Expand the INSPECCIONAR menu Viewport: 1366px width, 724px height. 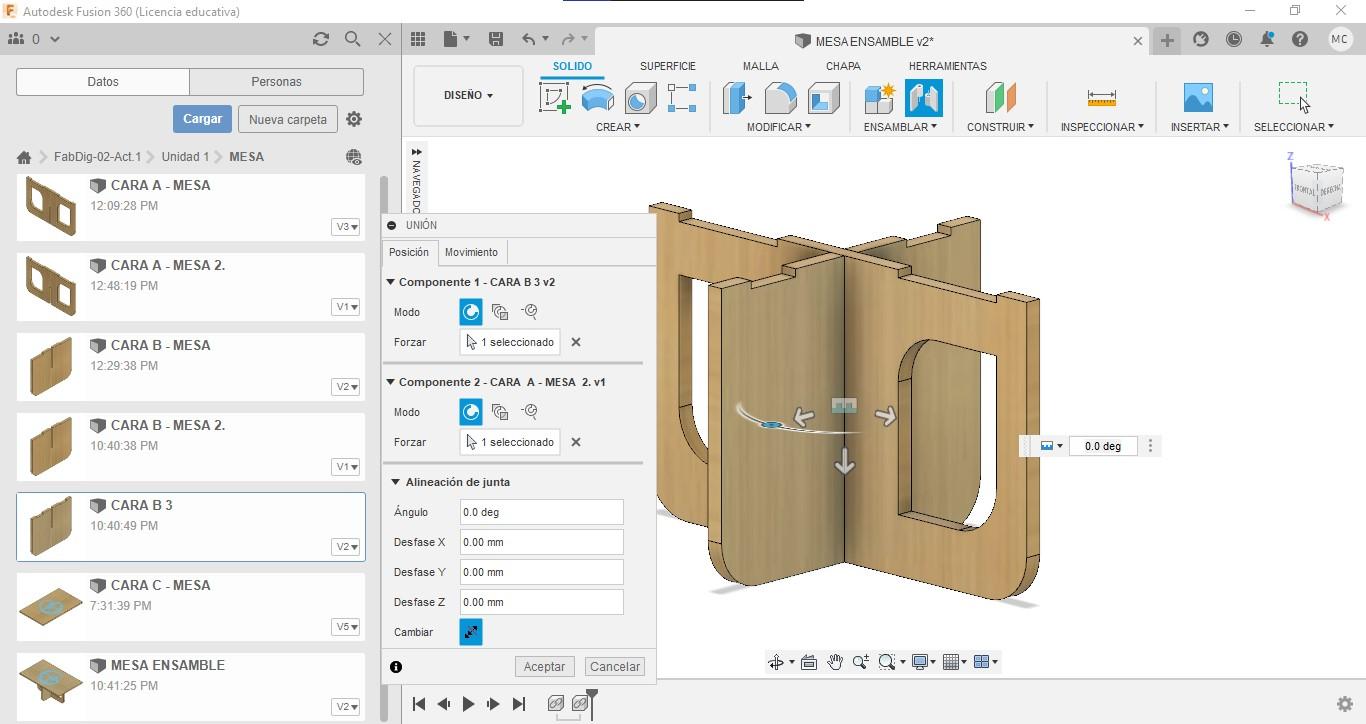click(1102, 127)
